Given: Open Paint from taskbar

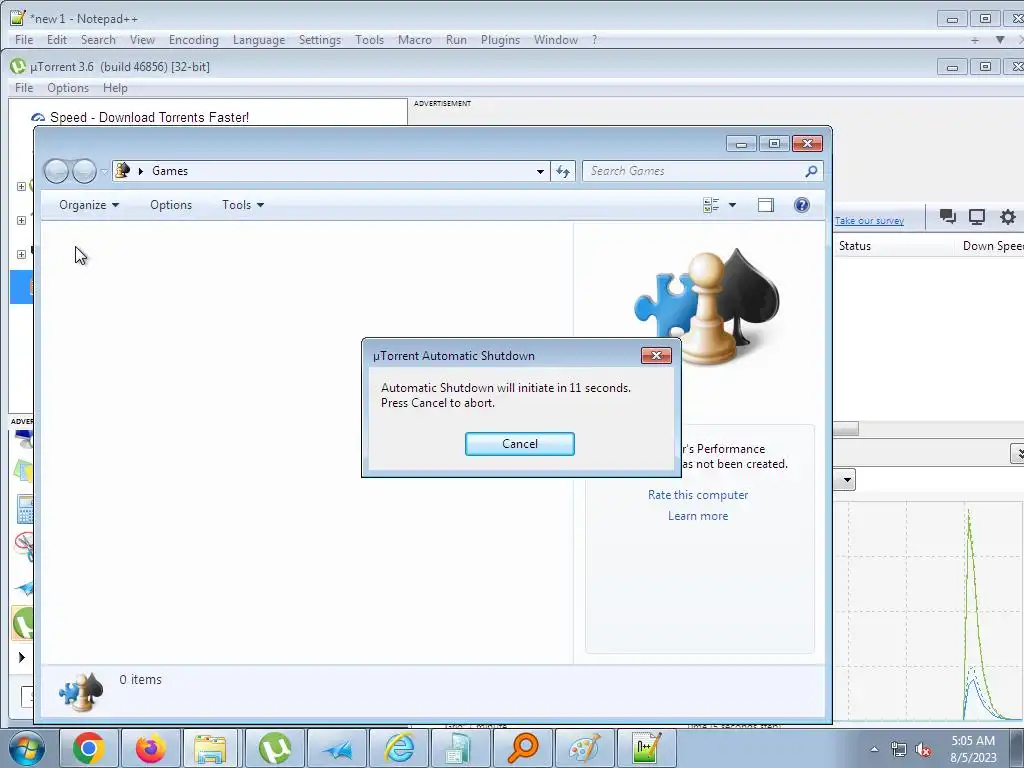Looking at the screenshot, I should pyautogui.click(x=584, y=748).
